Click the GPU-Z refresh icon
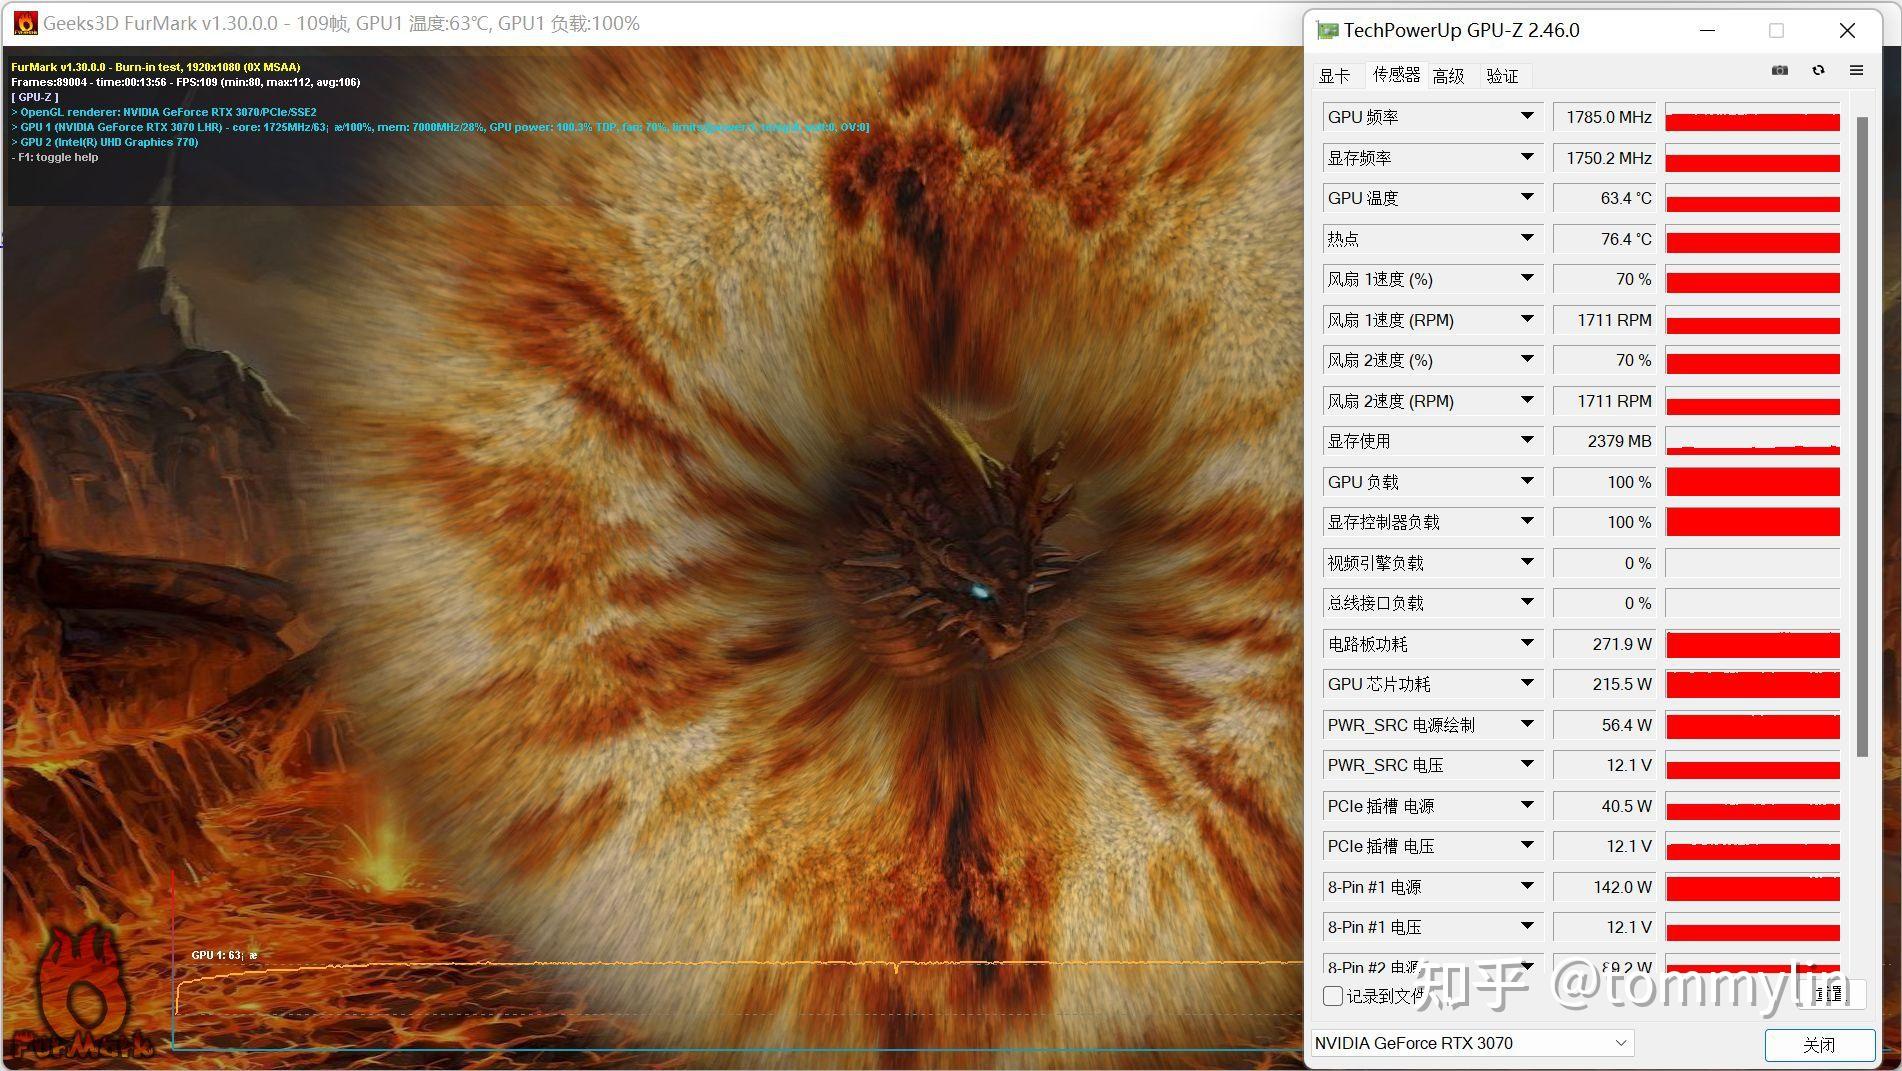Image resolution: width=1902 pixels, height=1071 pixels. [1818, 70]
